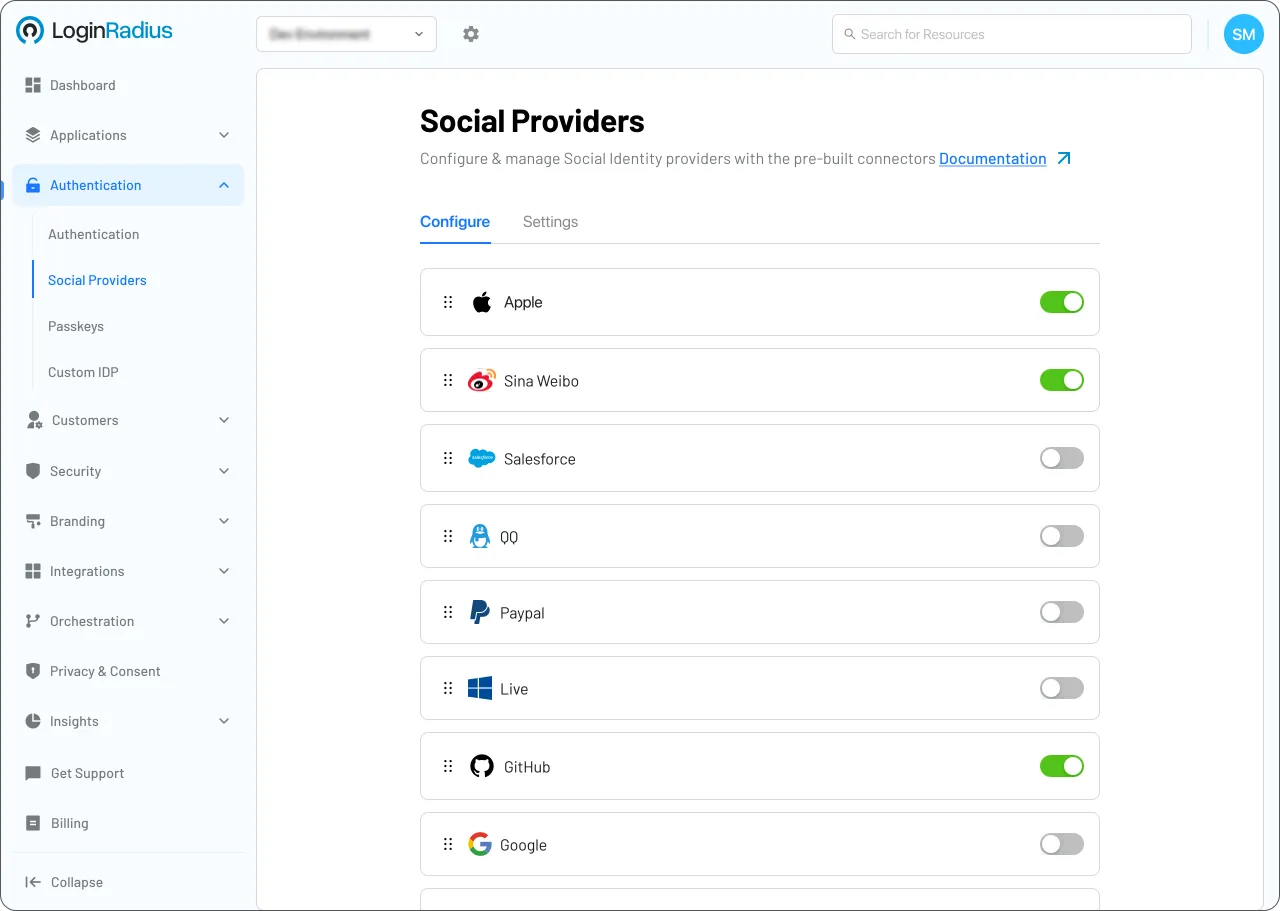Click the QQ row drag handle
Image resolution: width=1280 pixels, height=911 pixels.
448,536
